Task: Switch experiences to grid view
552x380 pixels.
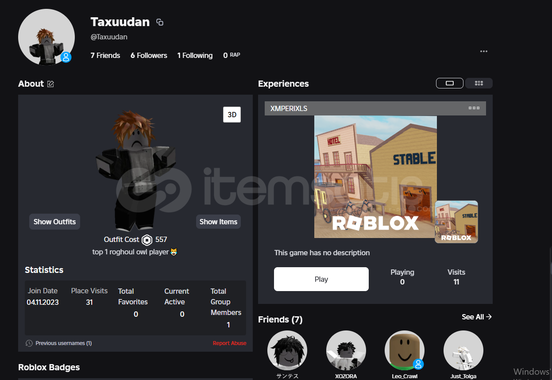Action: [479, 83]
